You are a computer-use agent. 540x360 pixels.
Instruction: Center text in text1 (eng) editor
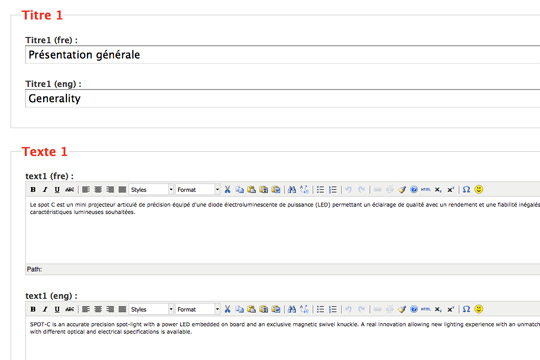(98, 309)
